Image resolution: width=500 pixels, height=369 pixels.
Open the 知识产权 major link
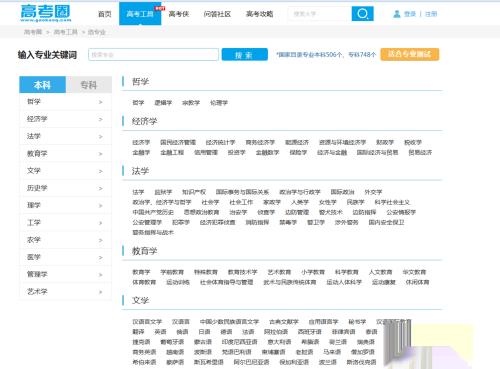194,192
